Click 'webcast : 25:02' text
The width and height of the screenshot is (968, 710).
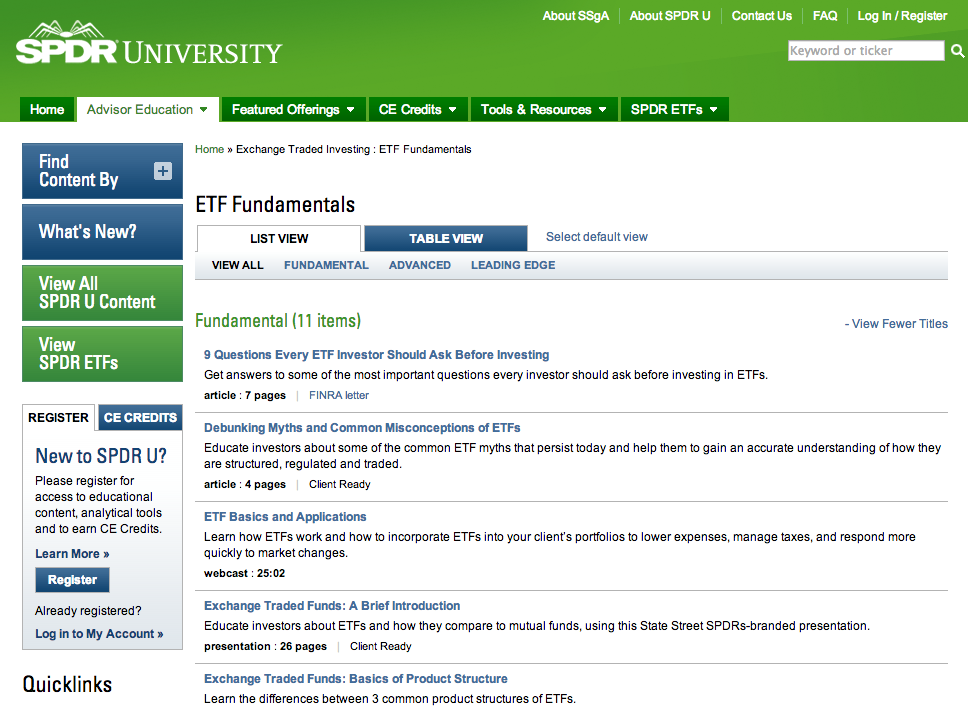pyautogui.click(x=244, y=573)
